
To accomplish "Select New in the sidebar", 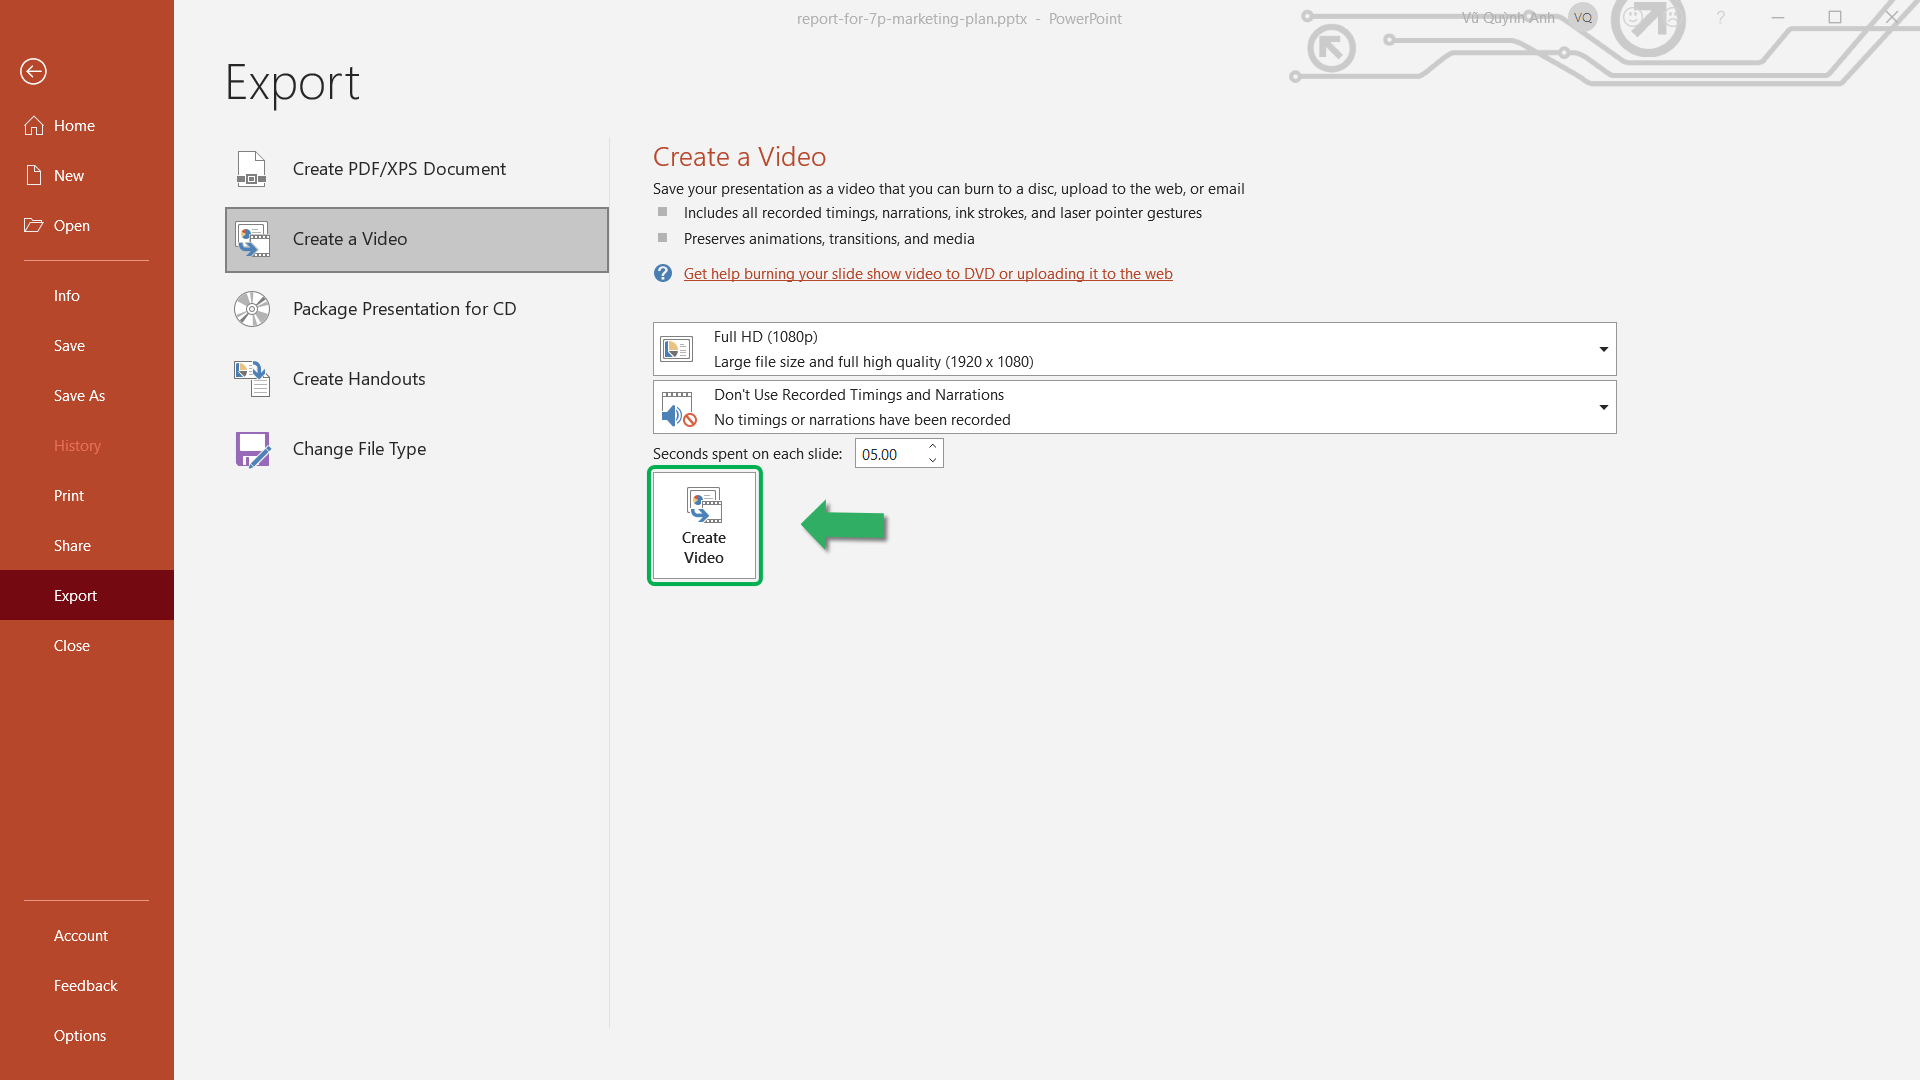I will click(87, 175).
